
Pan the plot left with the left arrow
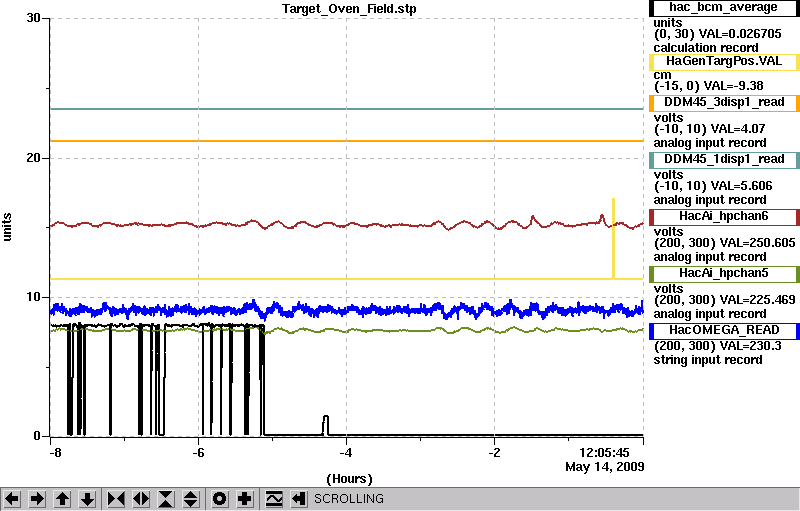tap(12, 498)
